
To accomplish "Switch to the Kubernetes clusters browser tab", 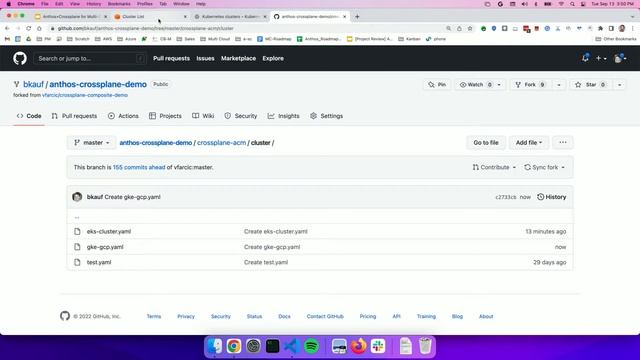I will [x=231, y=17].
